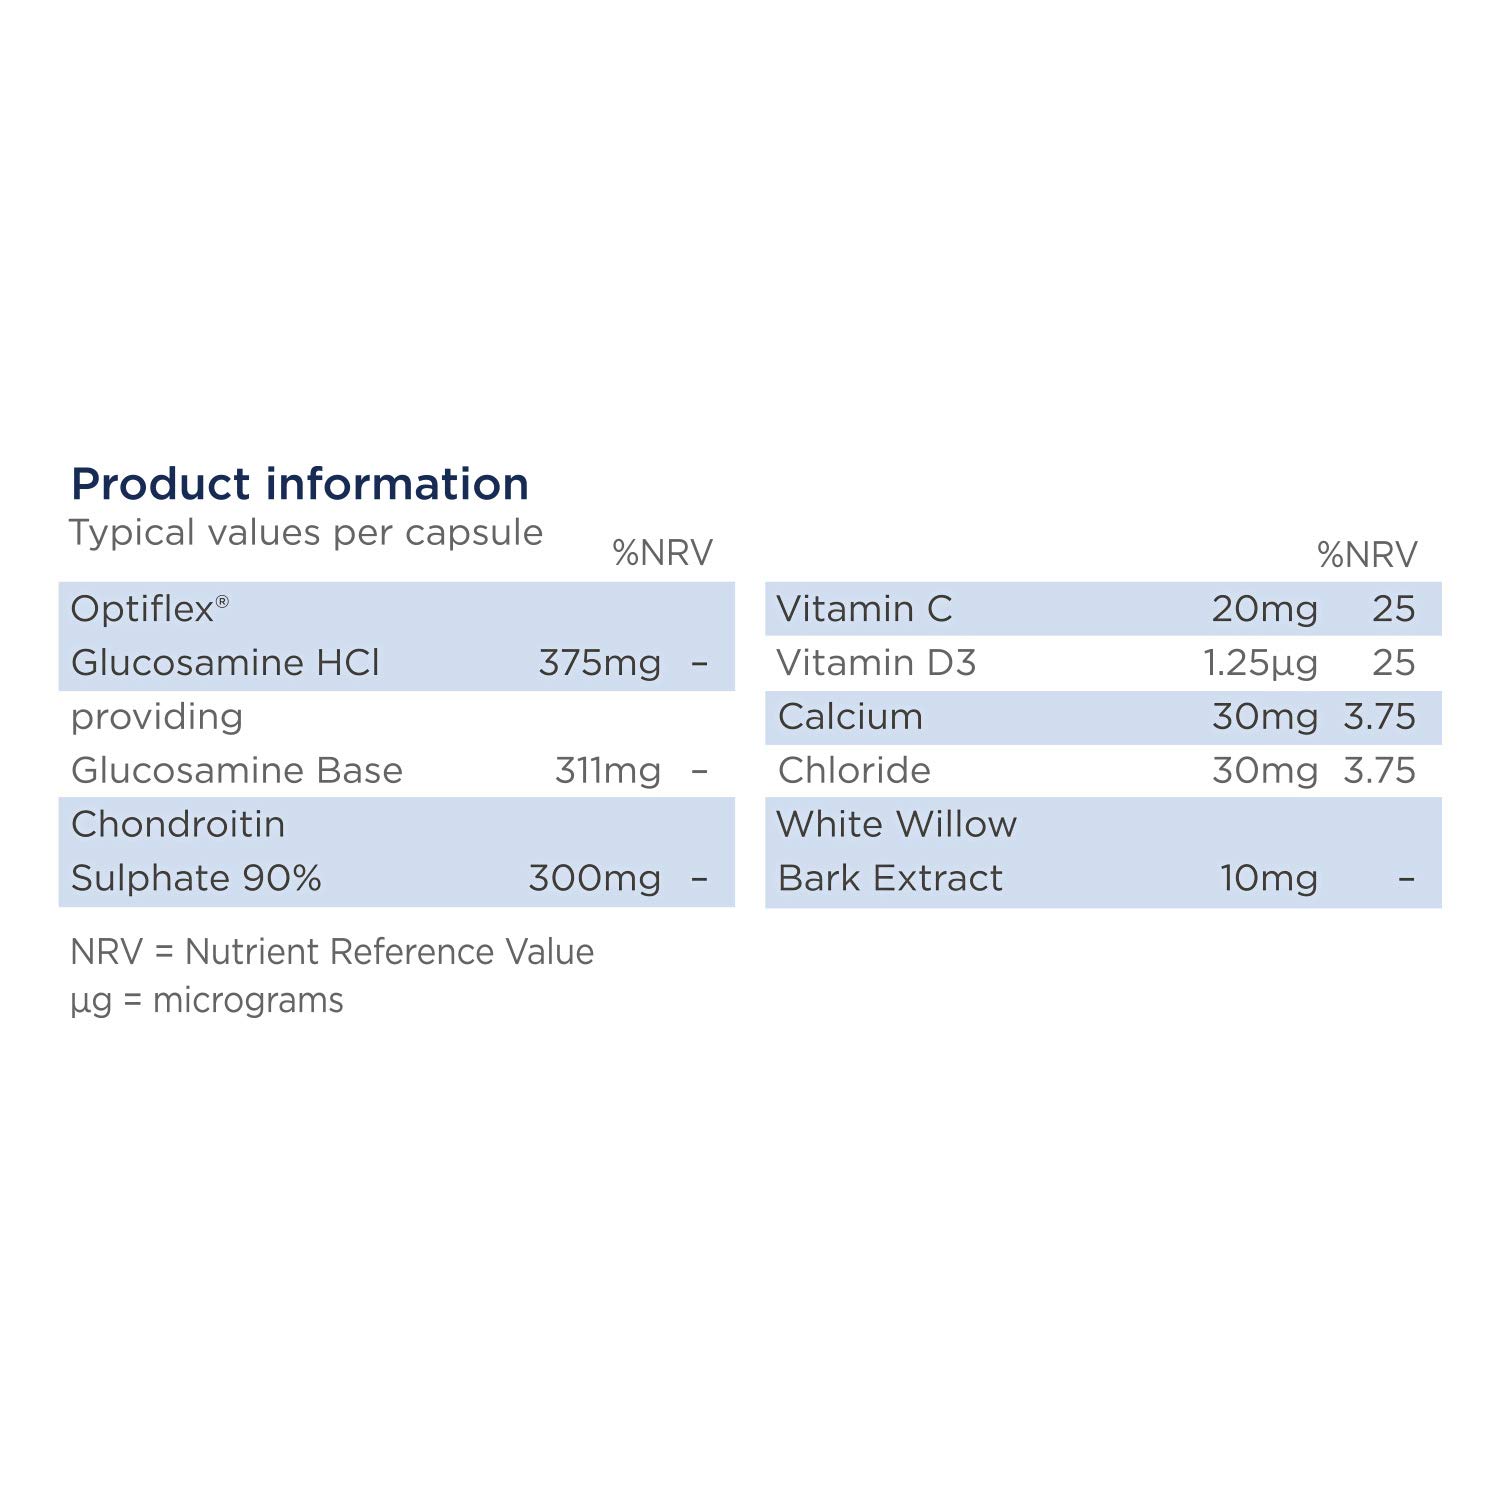Screen dimensions: 1500x1500
Task: Select the µg = micrograms footnote
Action: click(x=207, y=1000)
